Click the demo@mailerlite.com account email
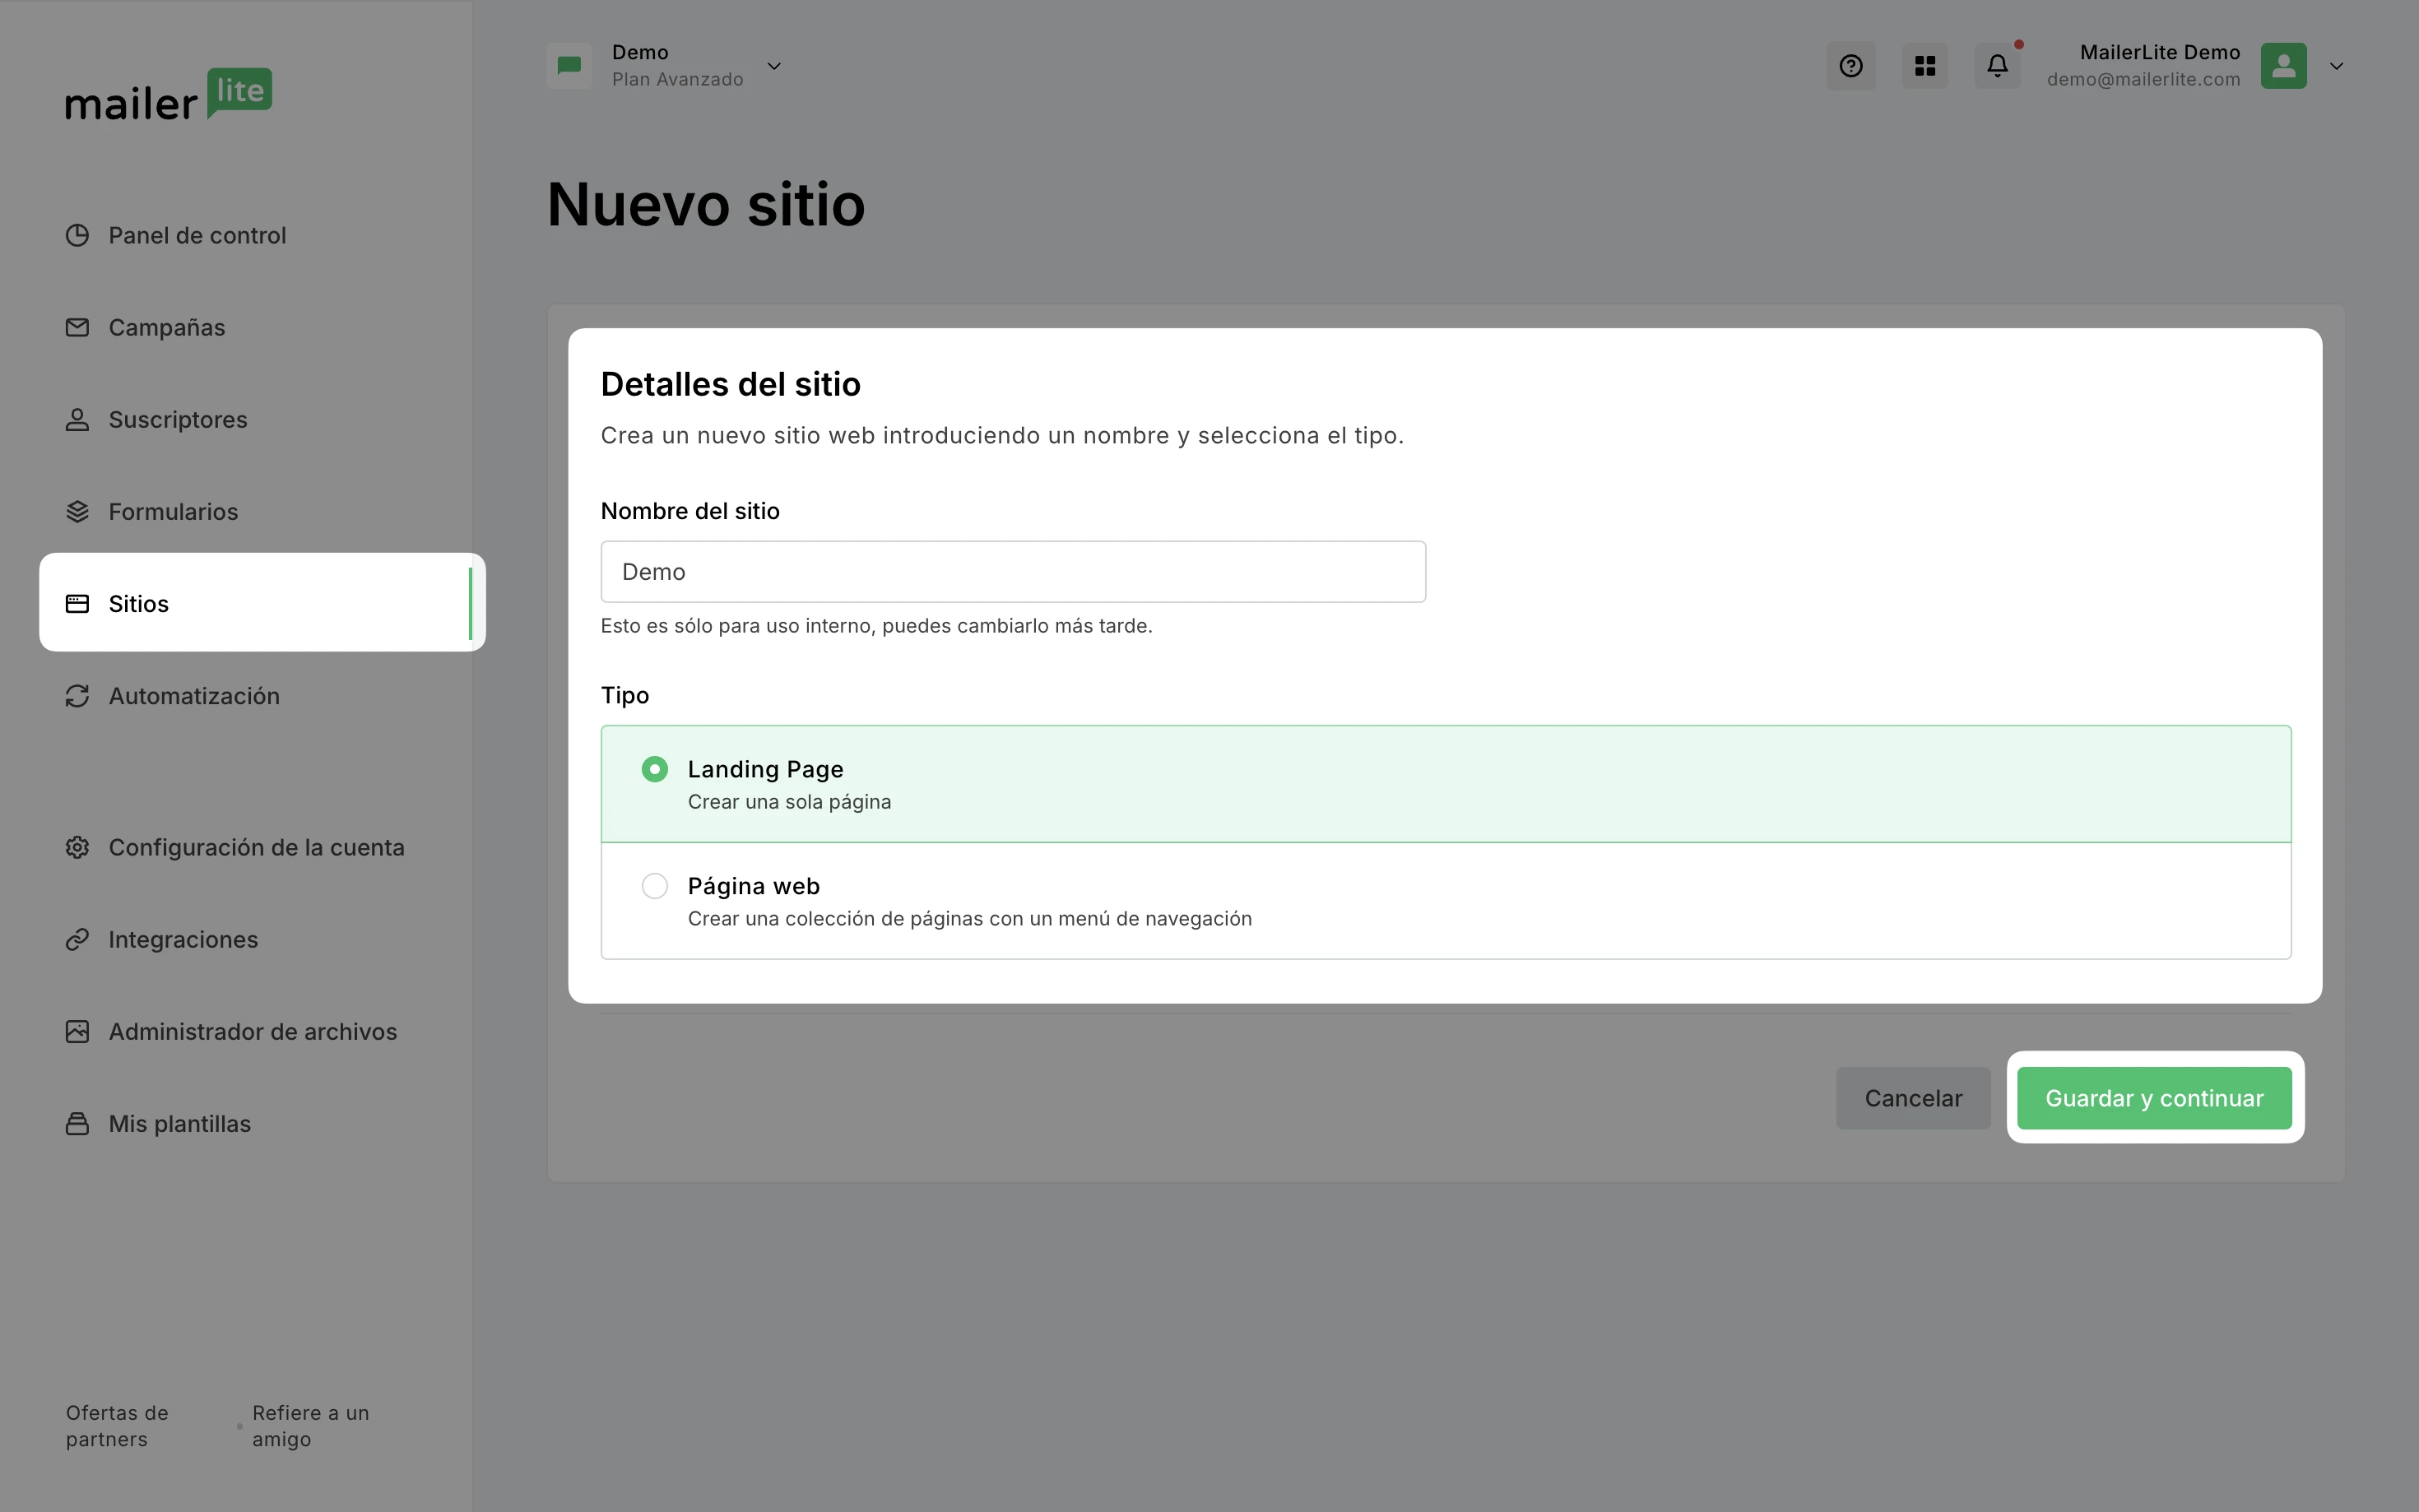This screenshot has height=1512, width=2419. (x=2143, y=79)
